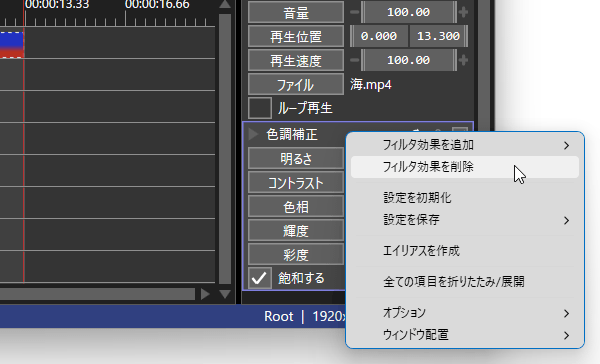
Task: Click the timeline's downward scroll arrow
Action: (x=225, y=294)
